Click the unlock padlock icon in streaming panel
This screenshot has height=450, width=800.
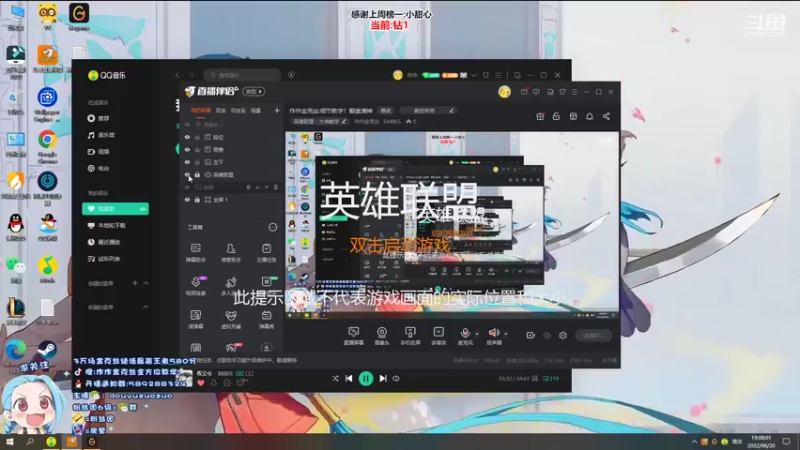tap(556, 116)
